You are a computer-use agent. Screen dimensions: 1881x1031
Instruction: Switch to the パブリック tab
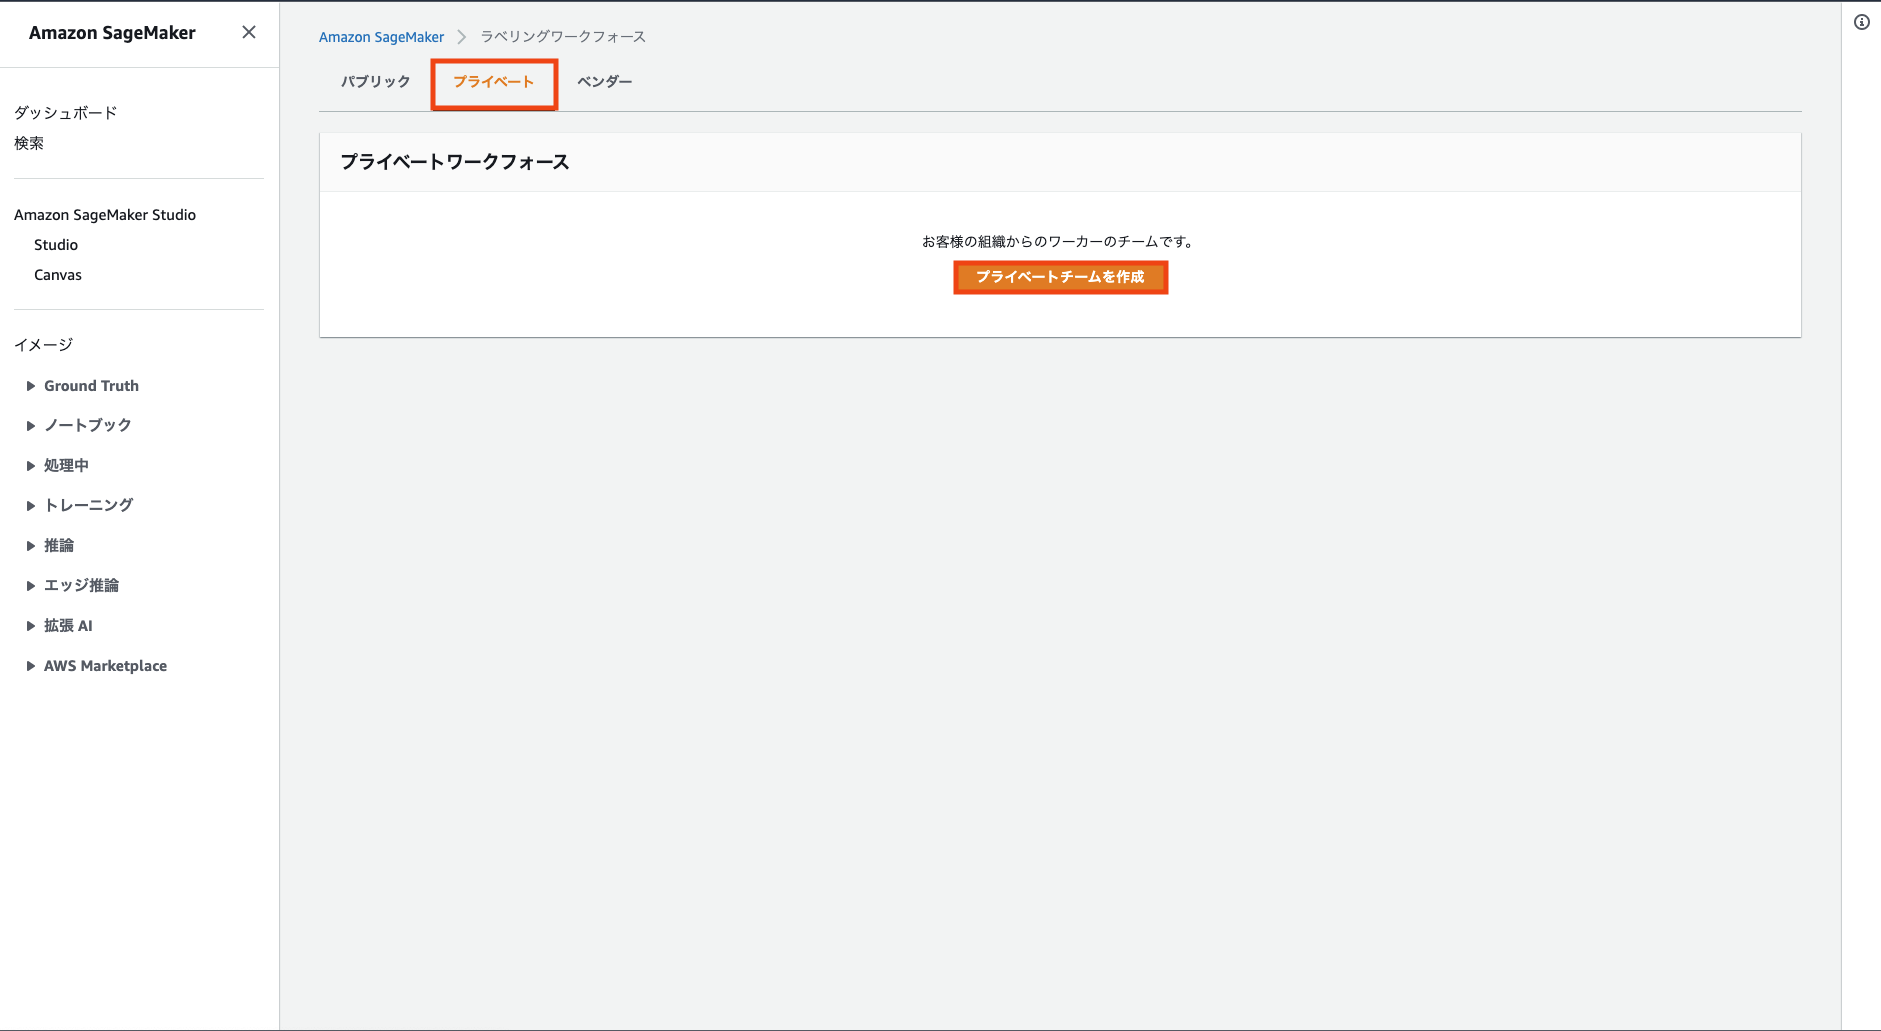click(x=375, y=82)
